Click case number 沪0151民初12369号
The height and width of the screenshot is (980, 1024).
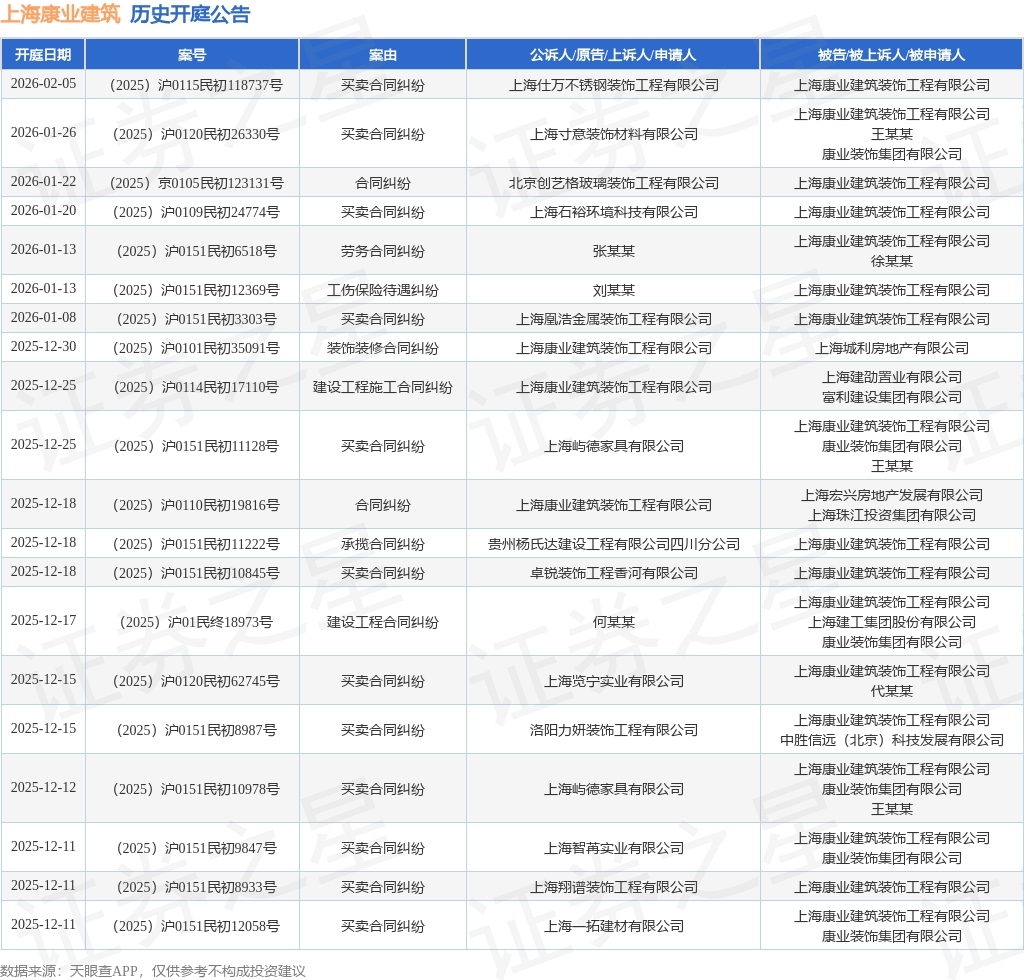[196, 290]
